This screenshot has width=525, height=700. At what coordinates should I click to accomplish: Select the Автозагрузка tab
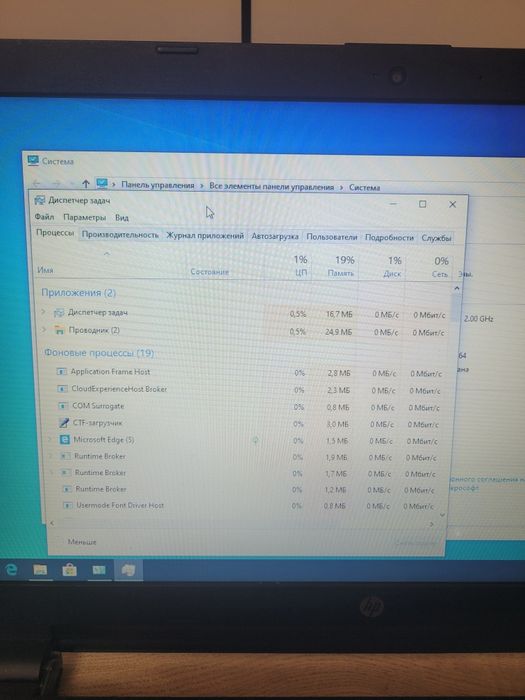(275, 236)
